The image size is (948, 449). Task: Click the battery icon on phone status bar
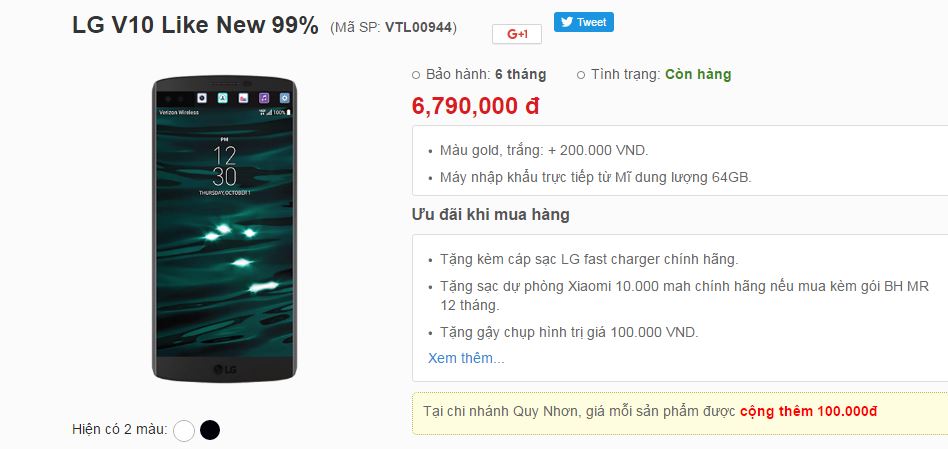coord(288,112)
